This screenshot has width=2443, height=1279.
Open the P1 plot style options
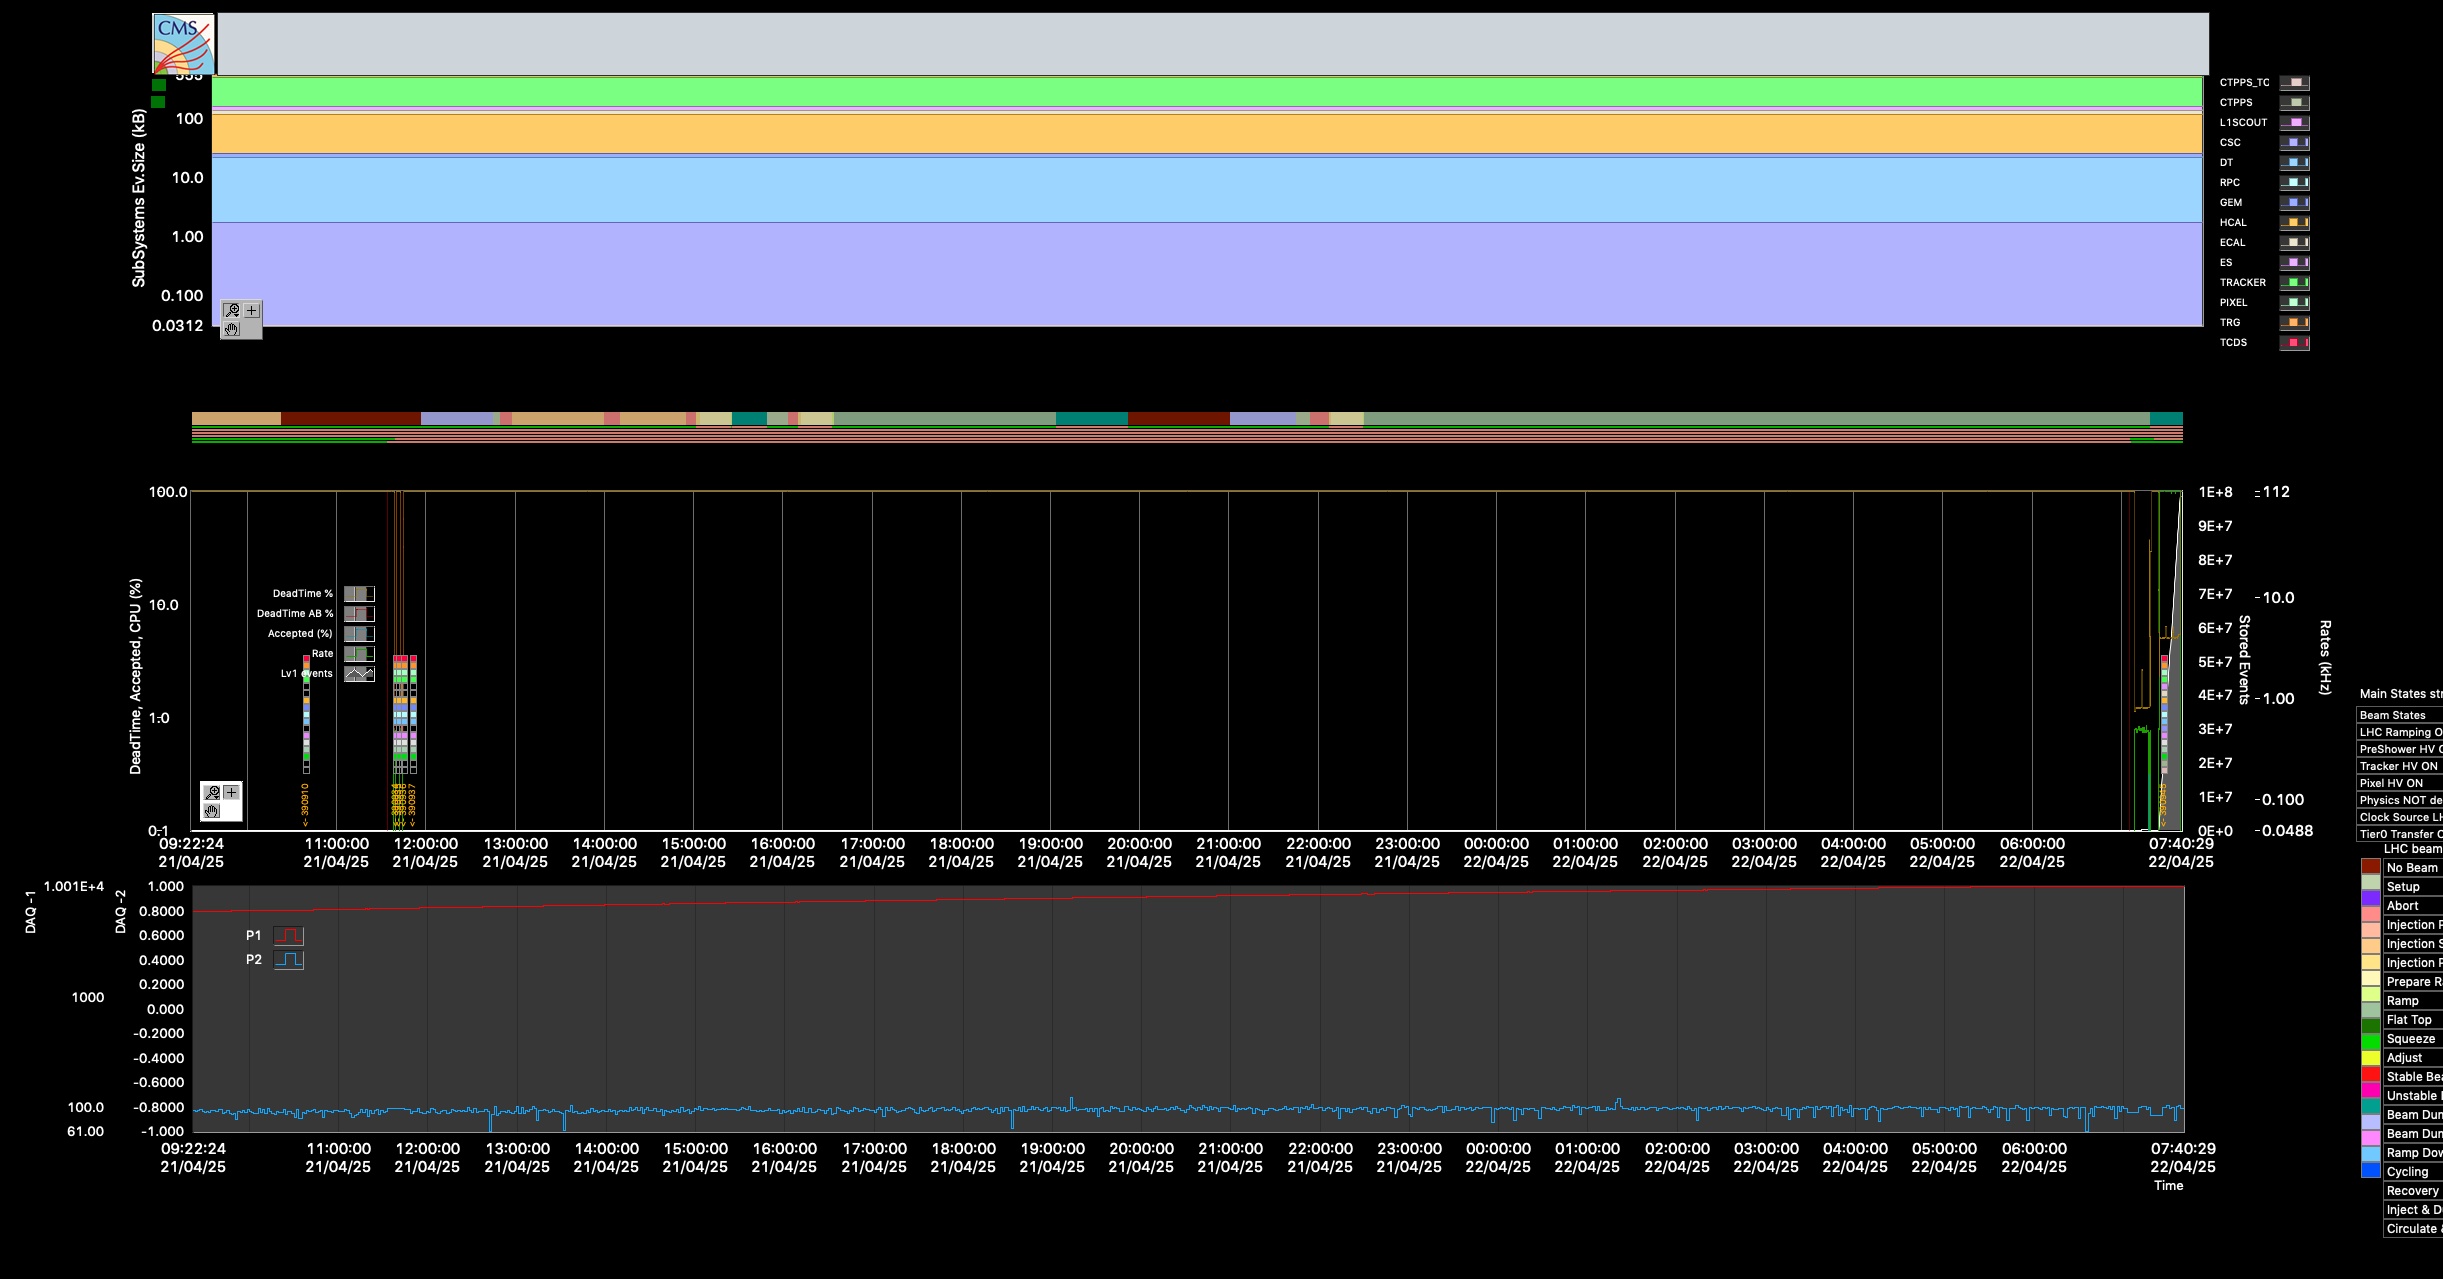click(289, 936)
